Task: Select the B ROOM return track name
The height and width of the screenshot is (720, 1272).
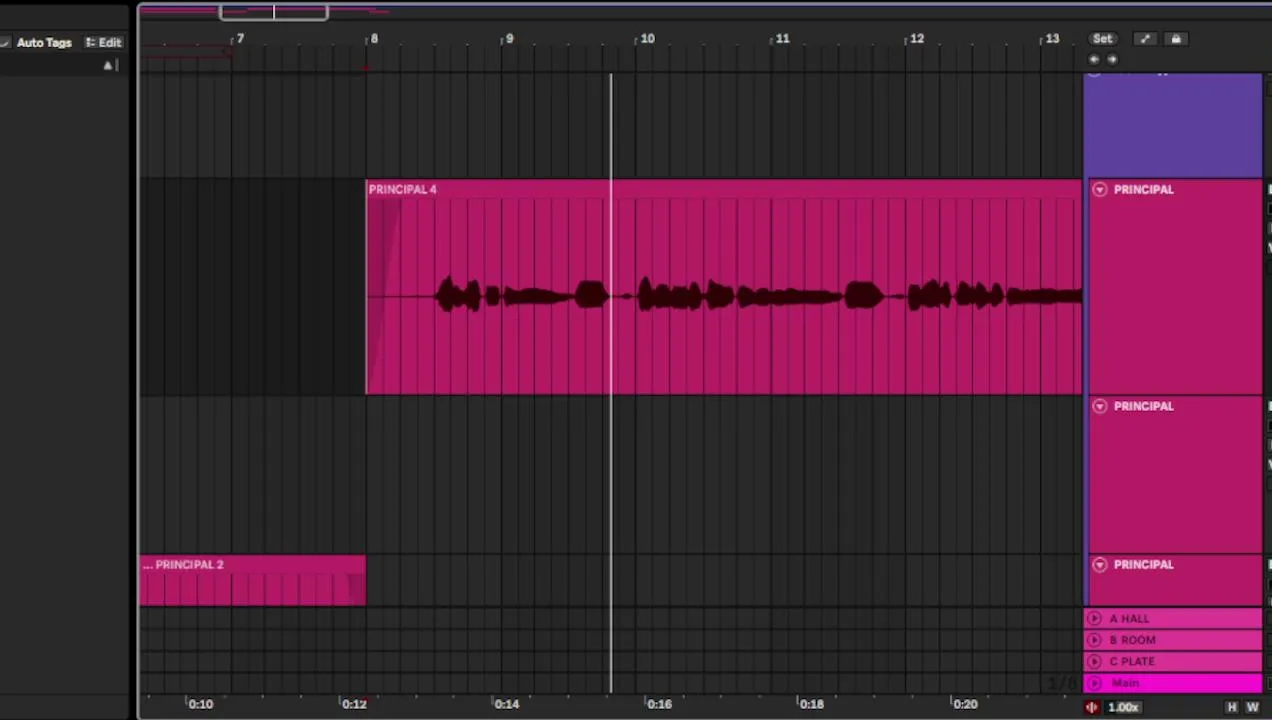Action: point(1132,640)
